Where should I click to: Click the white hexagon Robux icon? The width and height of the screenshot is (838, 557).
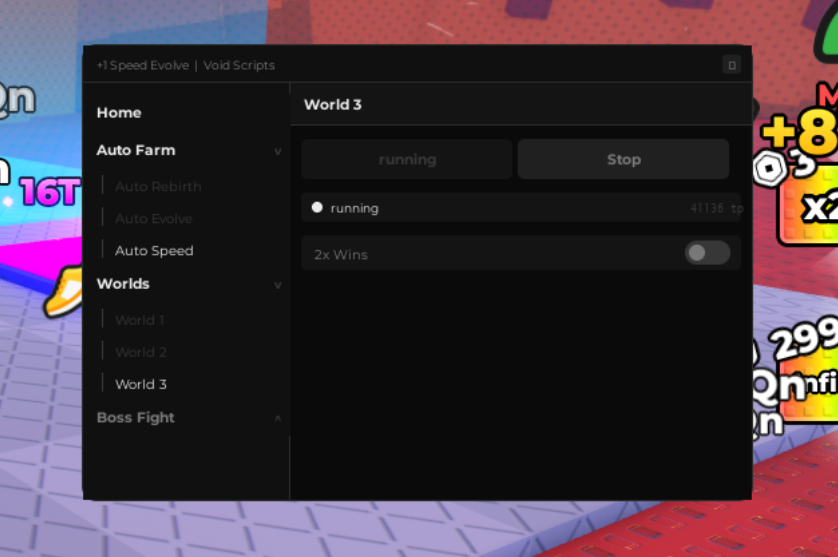click(770, 169)
